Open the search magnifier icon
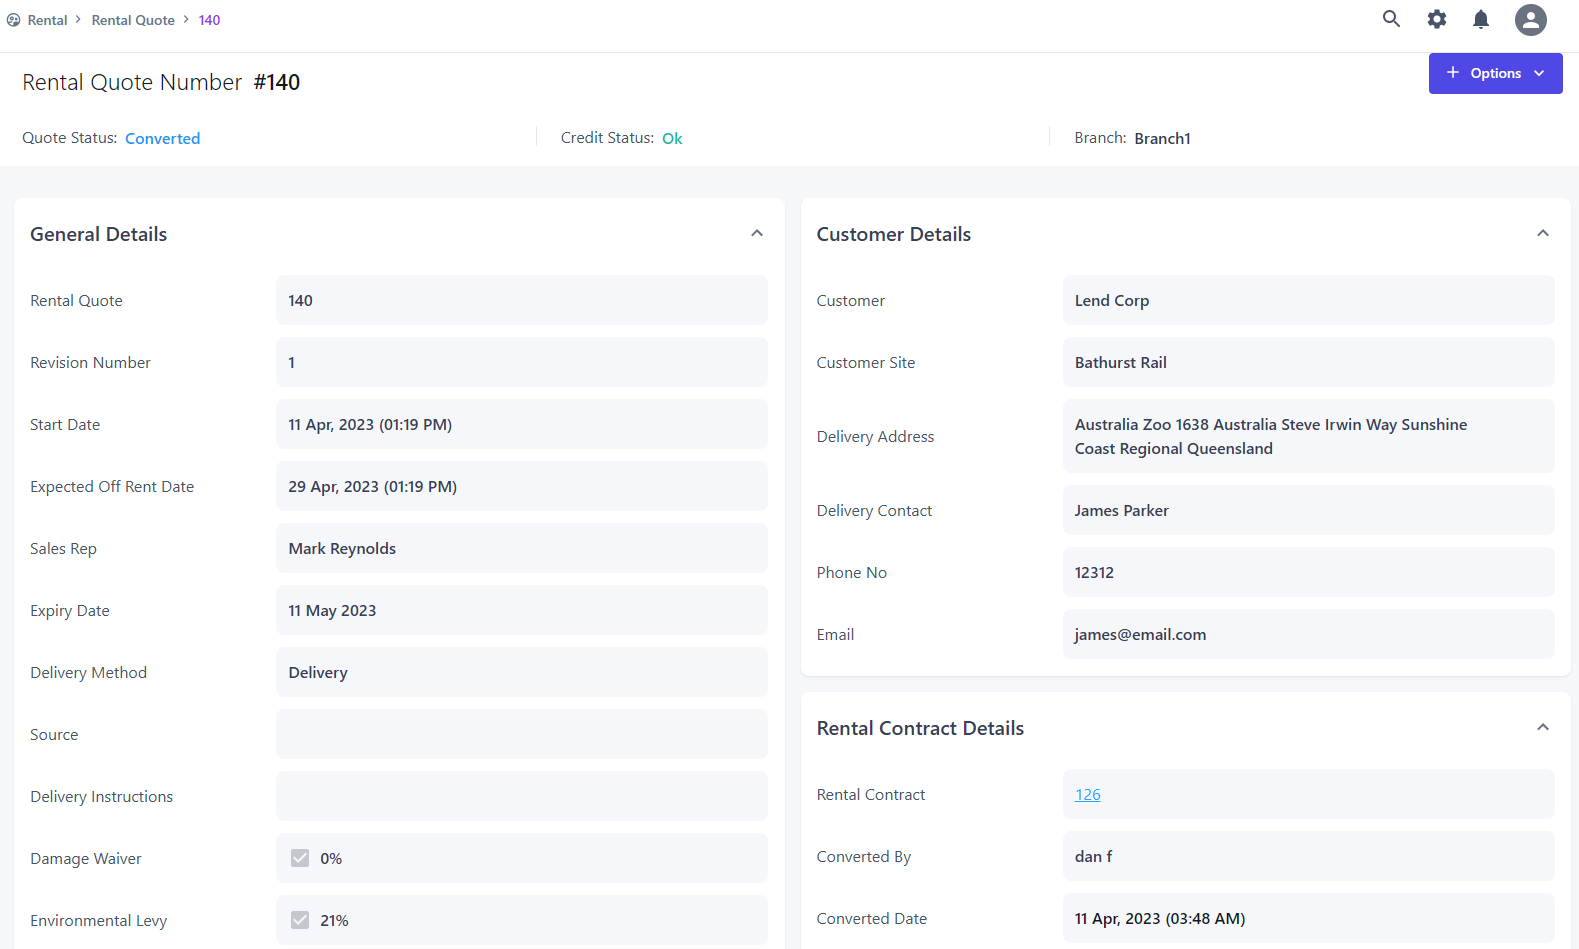 point(1391,19)
